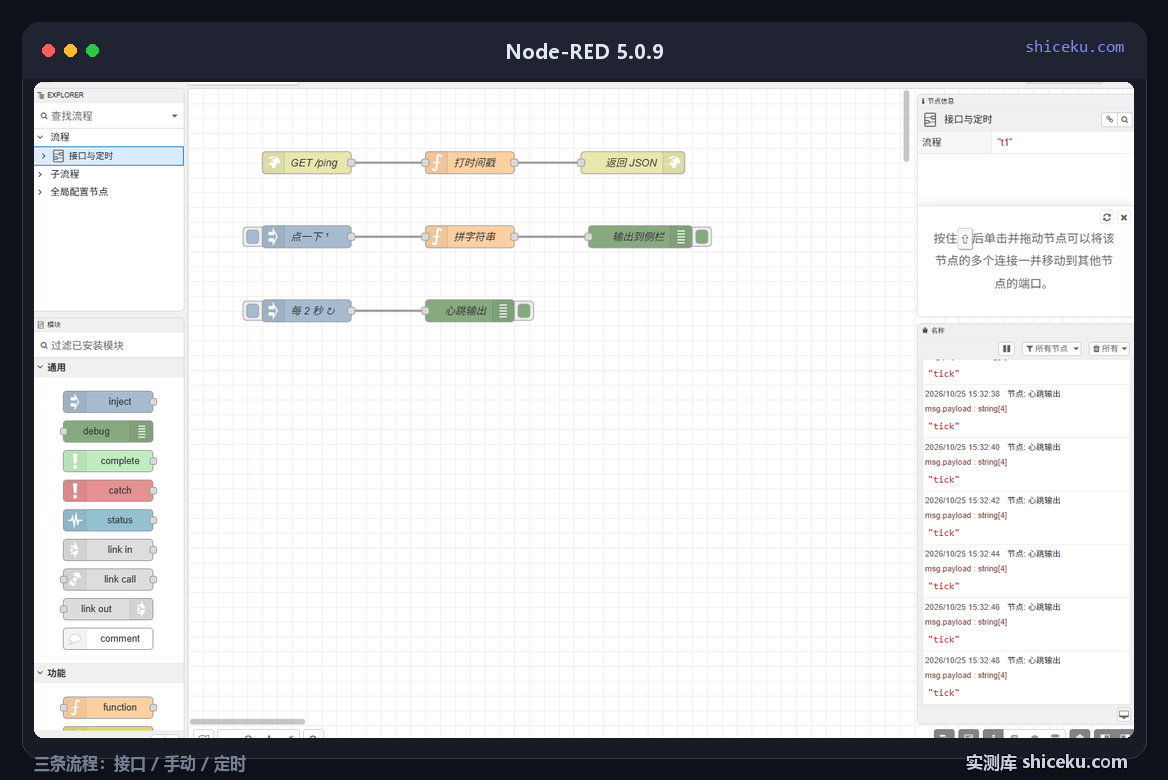Image resolution: width=1168 pixels, height=780 pixels.
Task: Click the canvas horizontal scrollbar
Action: (x=247, y=721)
